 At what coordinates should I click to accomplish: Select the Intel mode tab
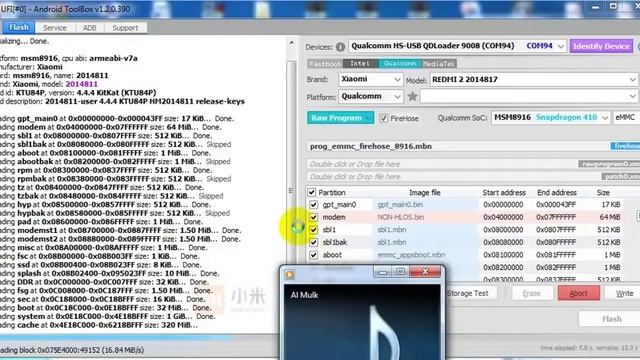(x=360, y=64)
